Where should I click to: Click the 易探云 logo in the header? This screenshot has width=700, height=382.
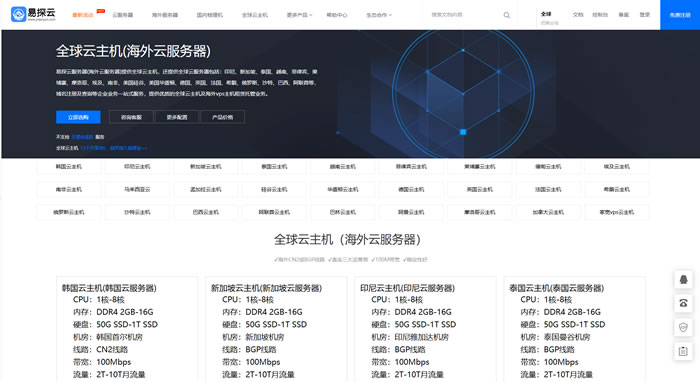33,14
